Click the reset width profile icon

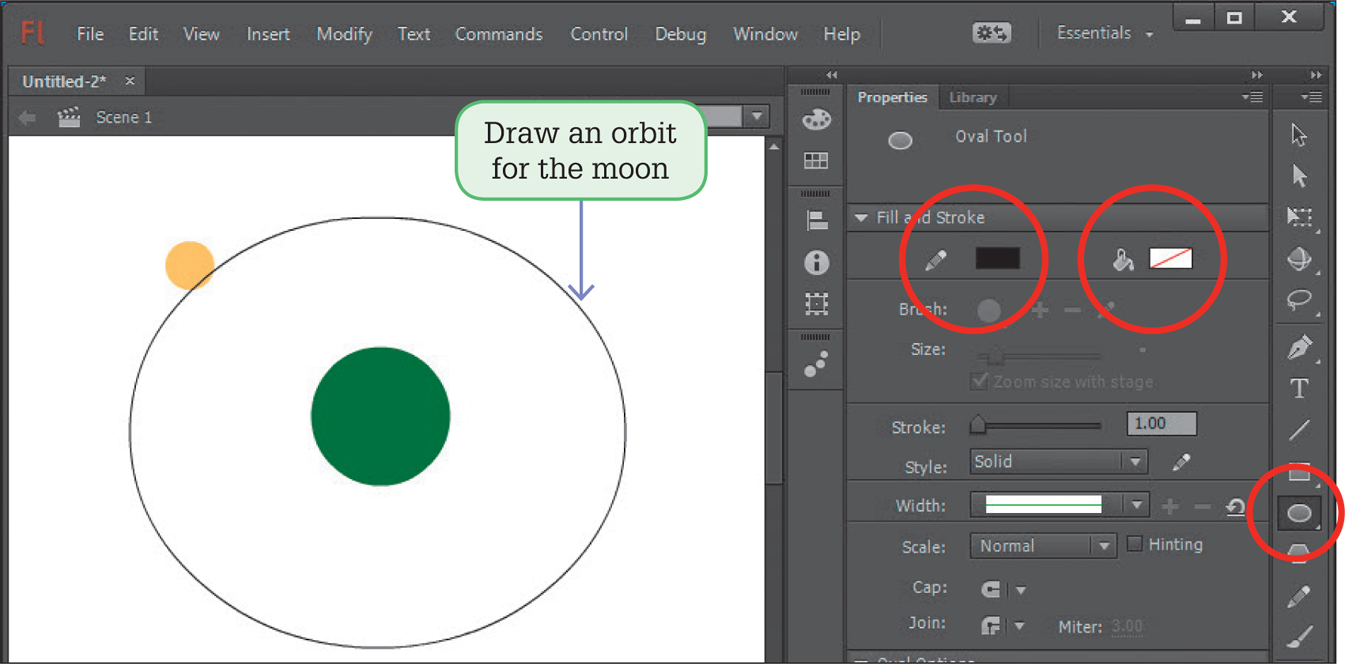click(x=1236, y=507)
